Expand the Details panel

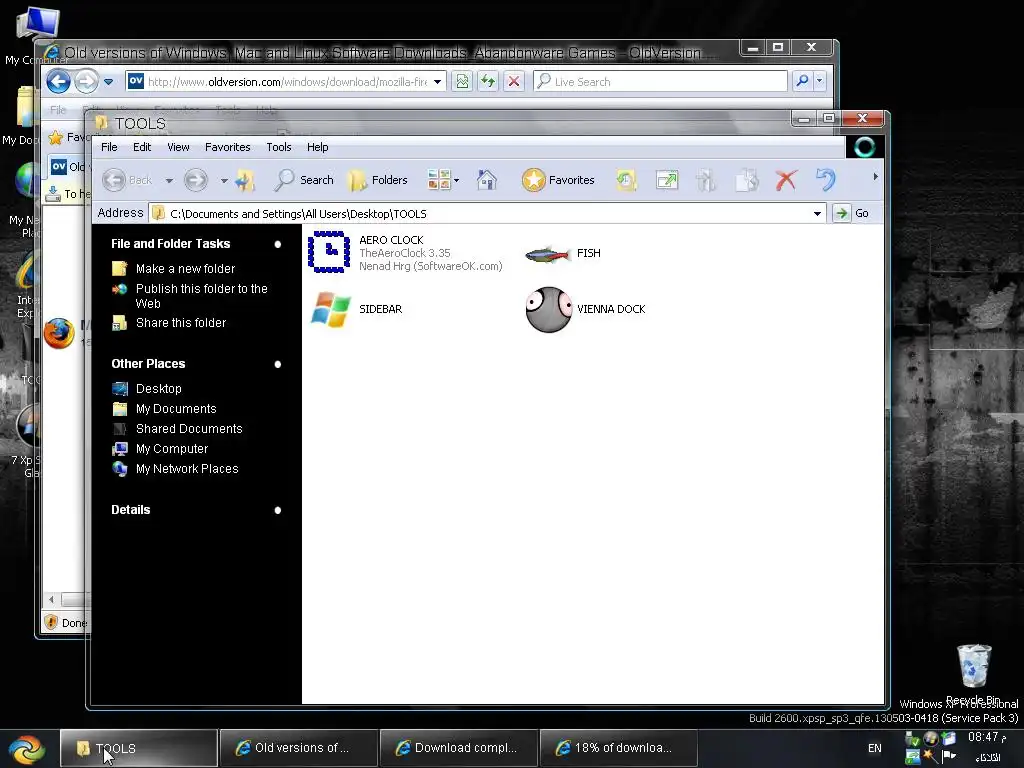pyautogui.click(x=278, y=511)
